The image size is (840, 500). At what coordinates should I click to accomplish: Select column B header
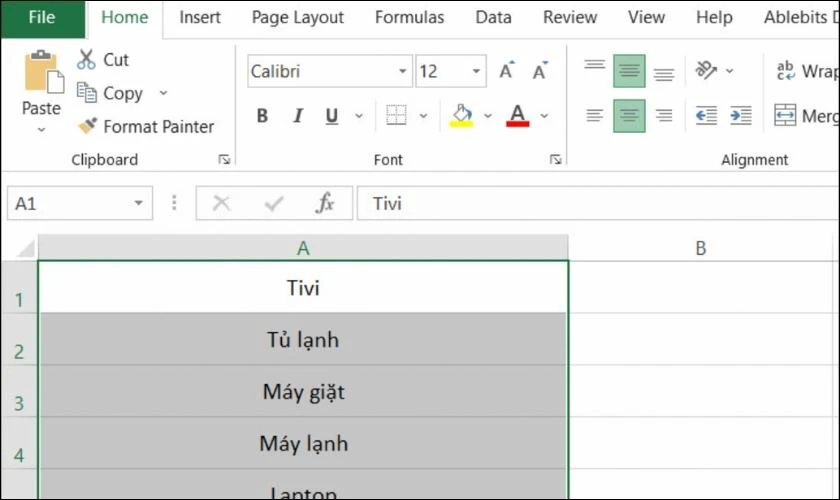coord(700,248)
